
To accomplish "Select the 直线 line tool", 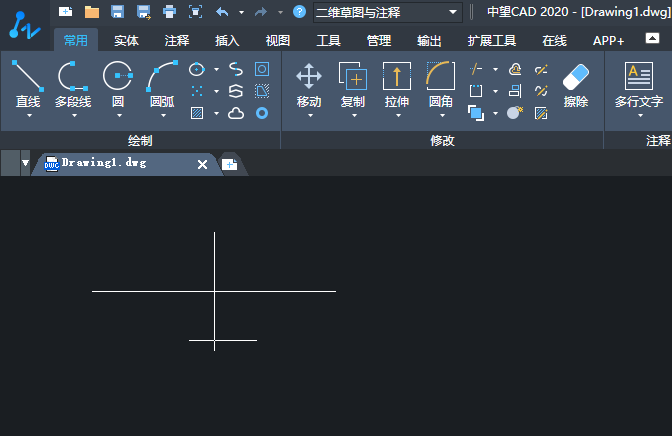I will click(28, 84).
